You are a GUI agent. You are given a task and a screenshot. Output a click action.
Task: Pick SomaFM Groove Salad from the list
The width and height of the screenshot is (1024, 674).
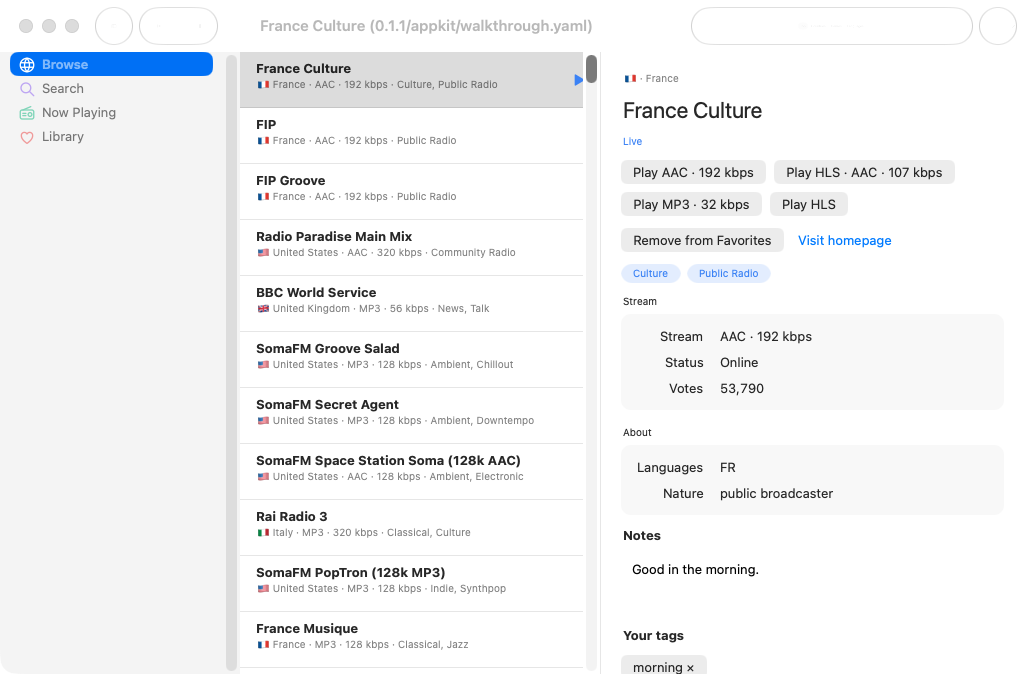pos(411,360)
